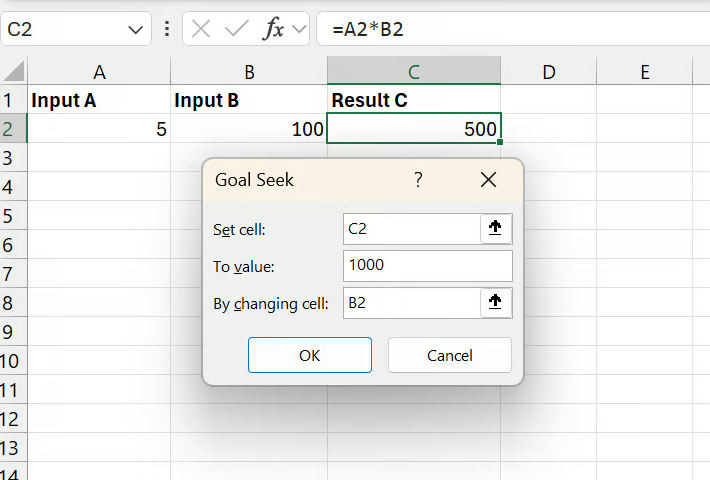Click the Select All corner triangle
This screenshot has width=710, height=480.
pyautogui.click(x=14, y=72)
